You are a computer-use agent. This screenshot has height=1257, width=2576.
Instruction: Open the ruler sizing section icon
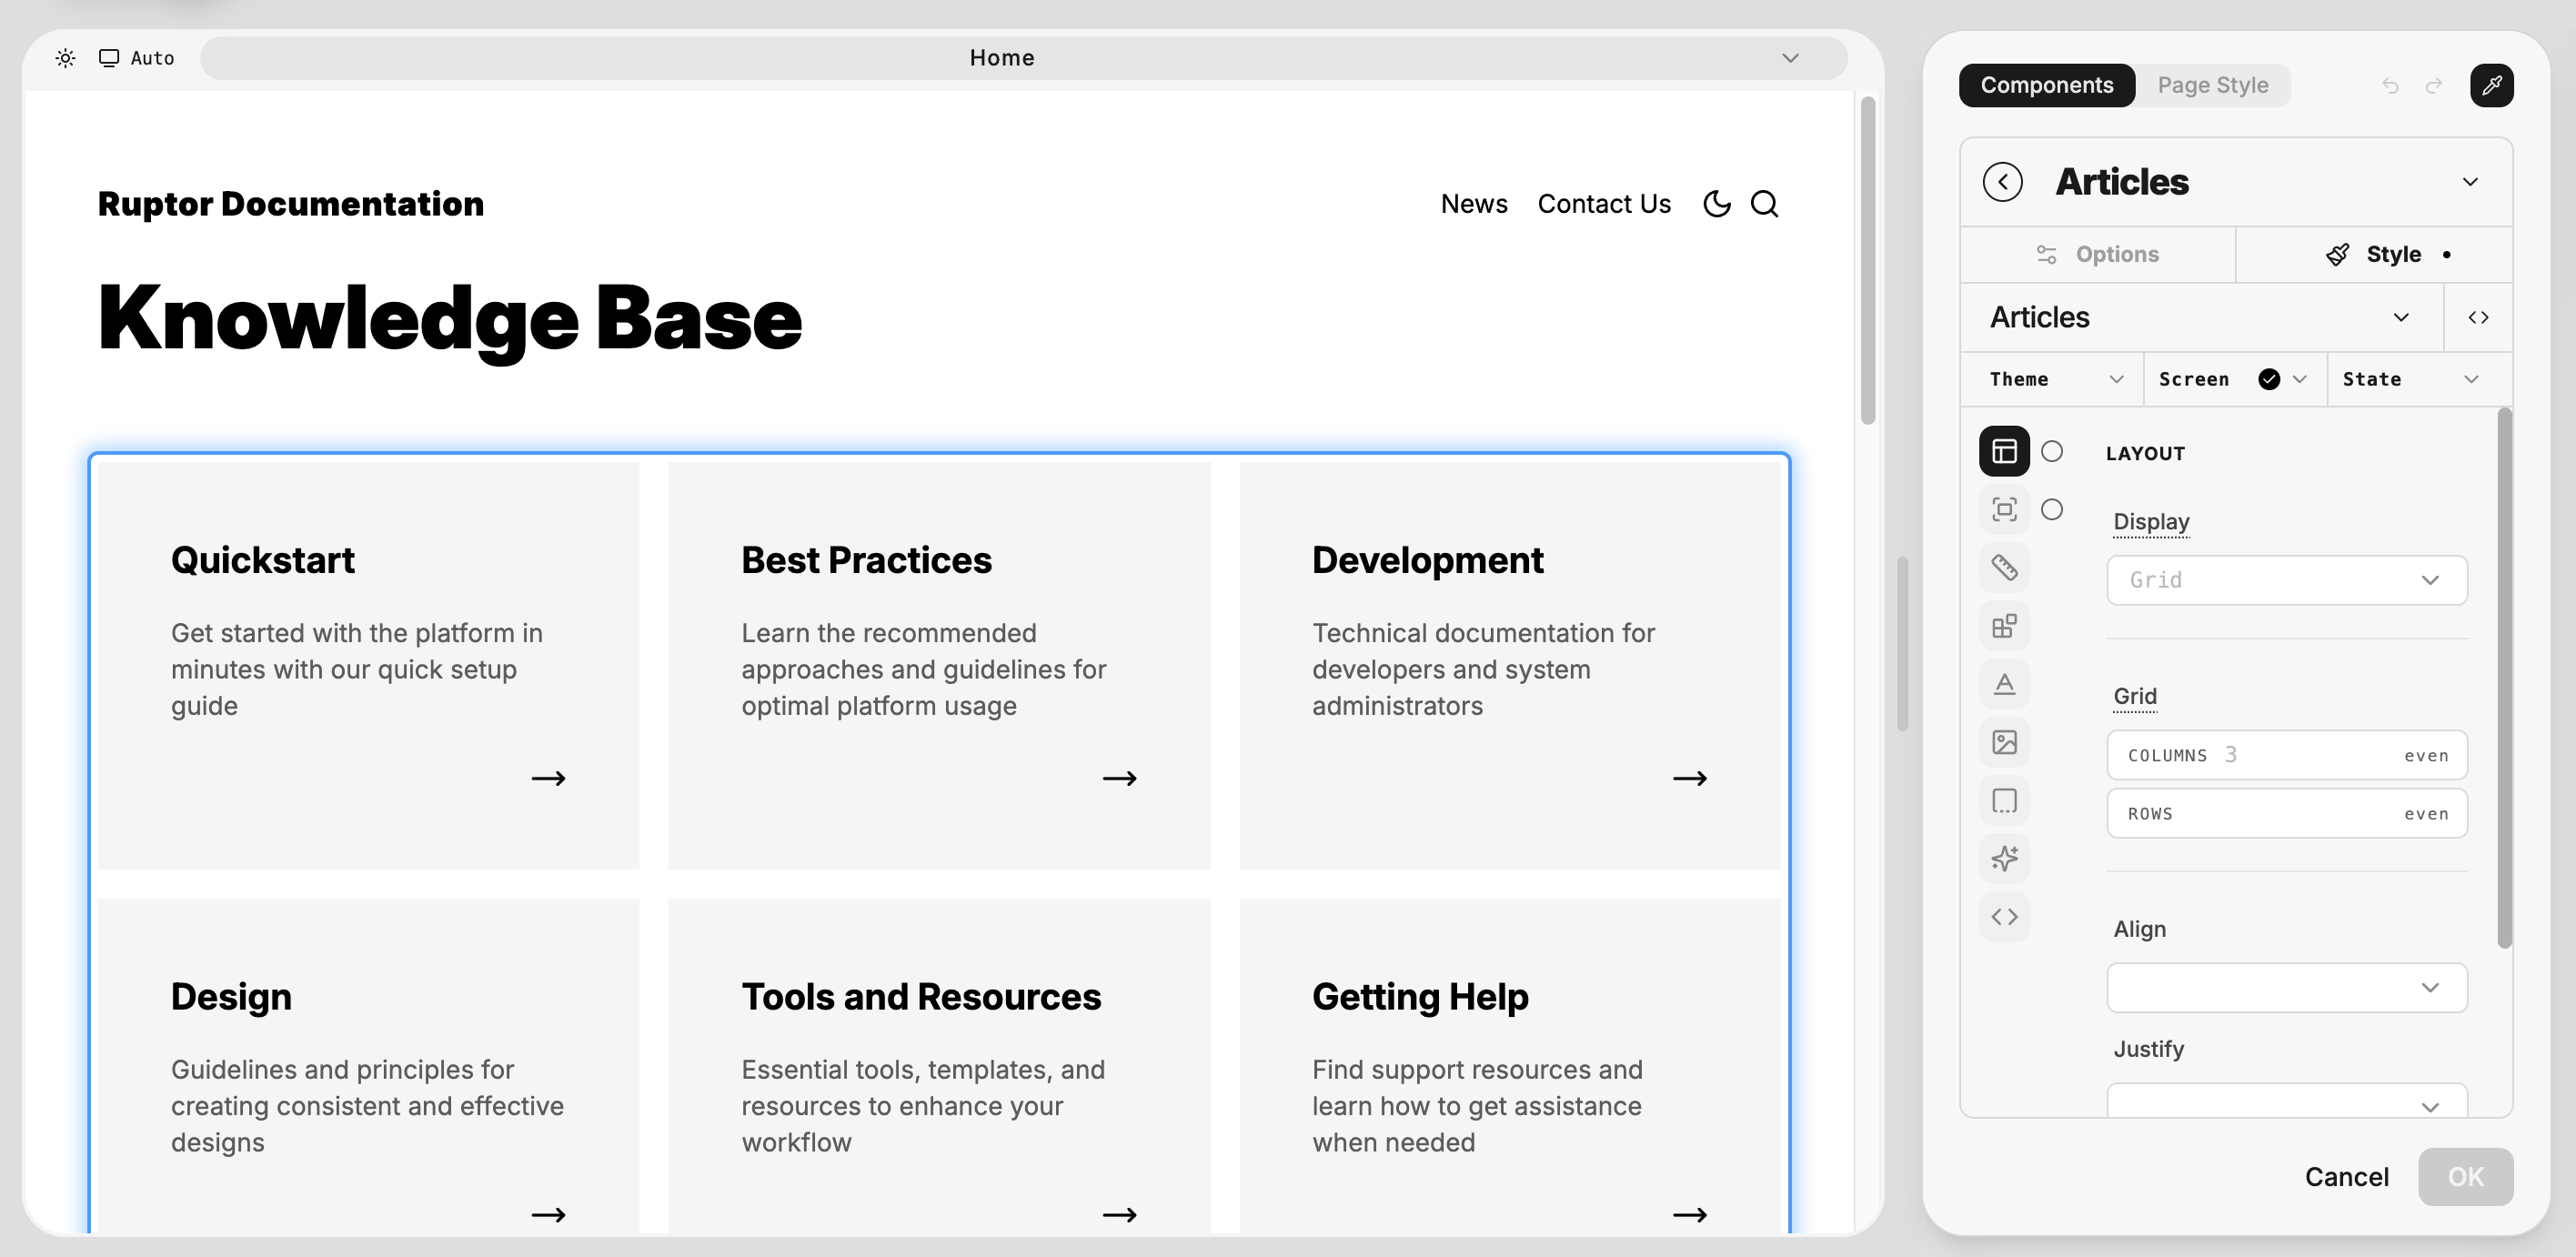pyautogui.click(x=2004, y=568)
